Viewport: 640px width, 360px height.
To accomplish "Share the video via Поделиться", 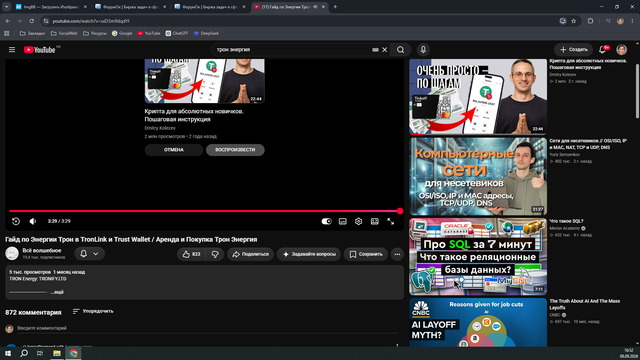I will (250, 254).
